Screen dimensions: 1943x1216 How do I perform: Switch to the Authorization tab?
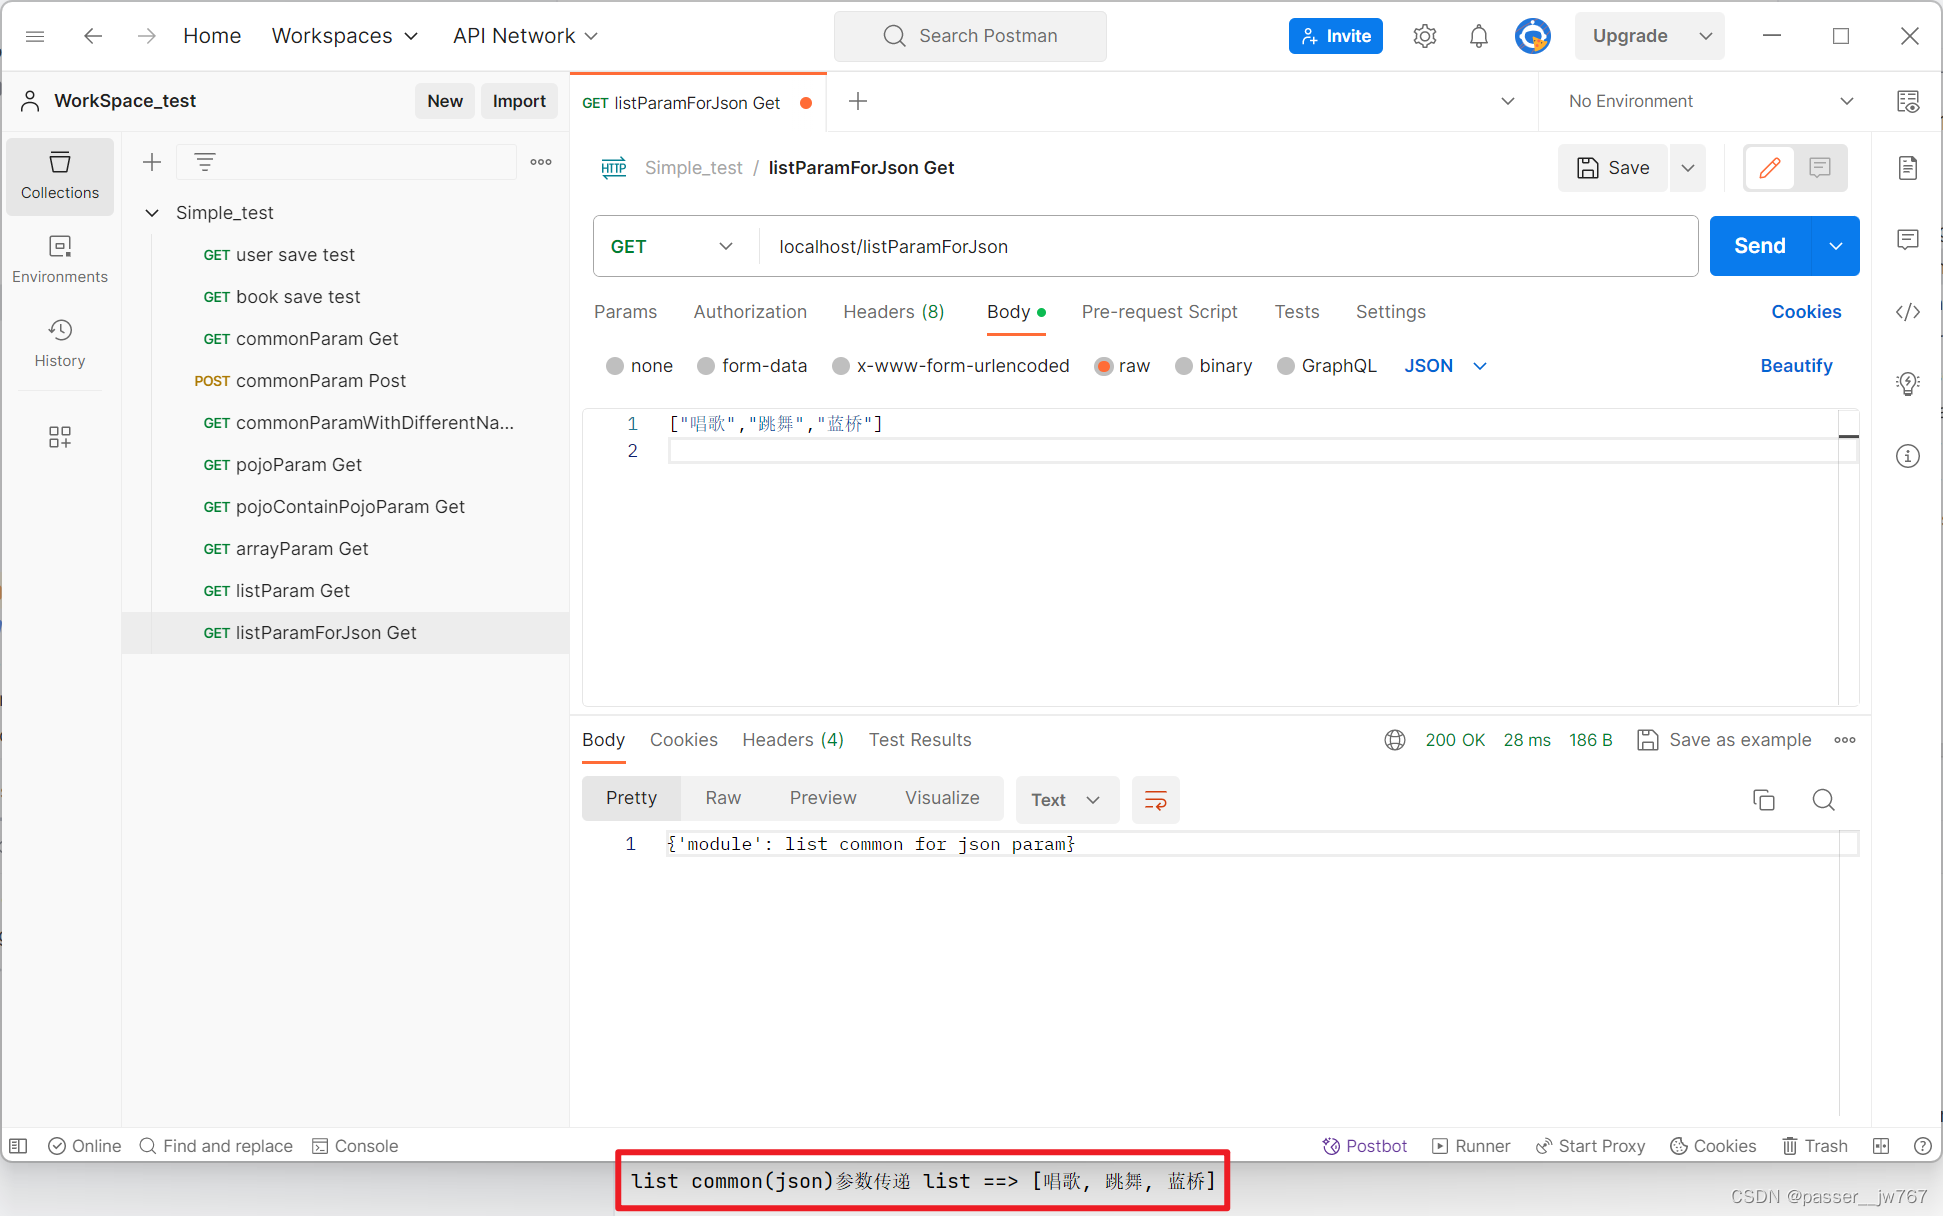point(750,312)
